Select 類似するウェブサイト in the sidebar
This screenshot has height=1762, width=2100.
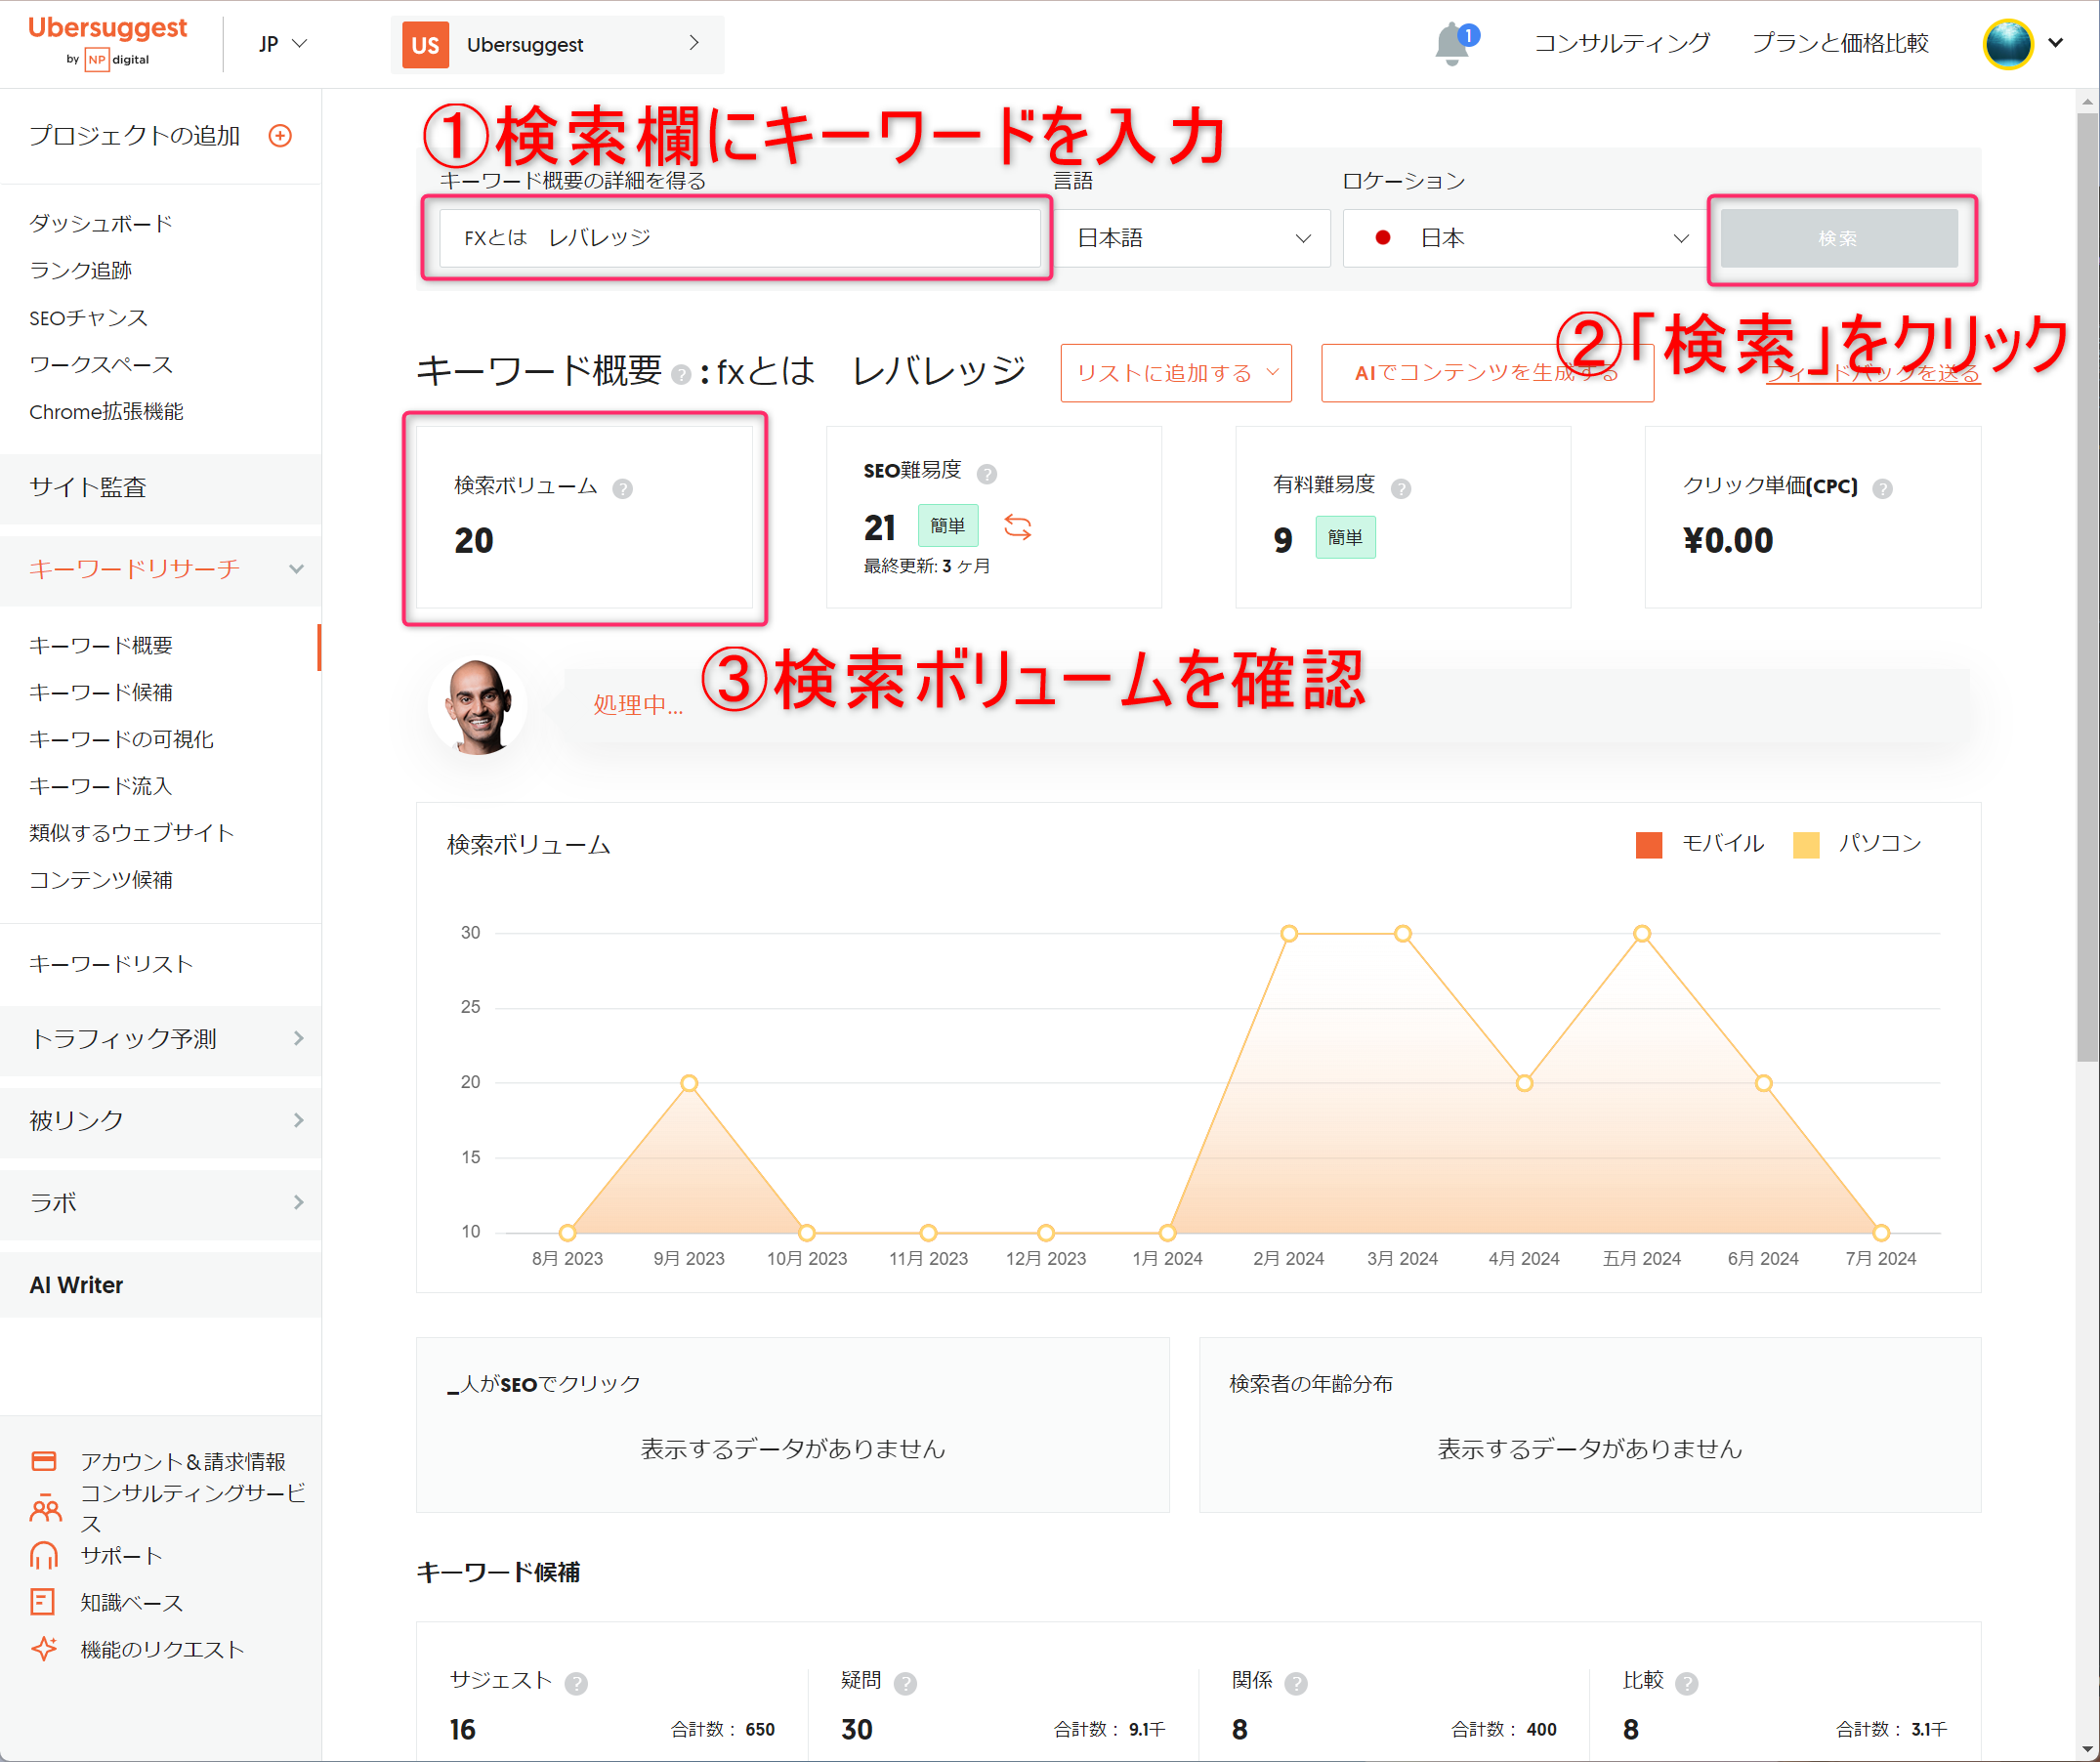tap(131, 832)
